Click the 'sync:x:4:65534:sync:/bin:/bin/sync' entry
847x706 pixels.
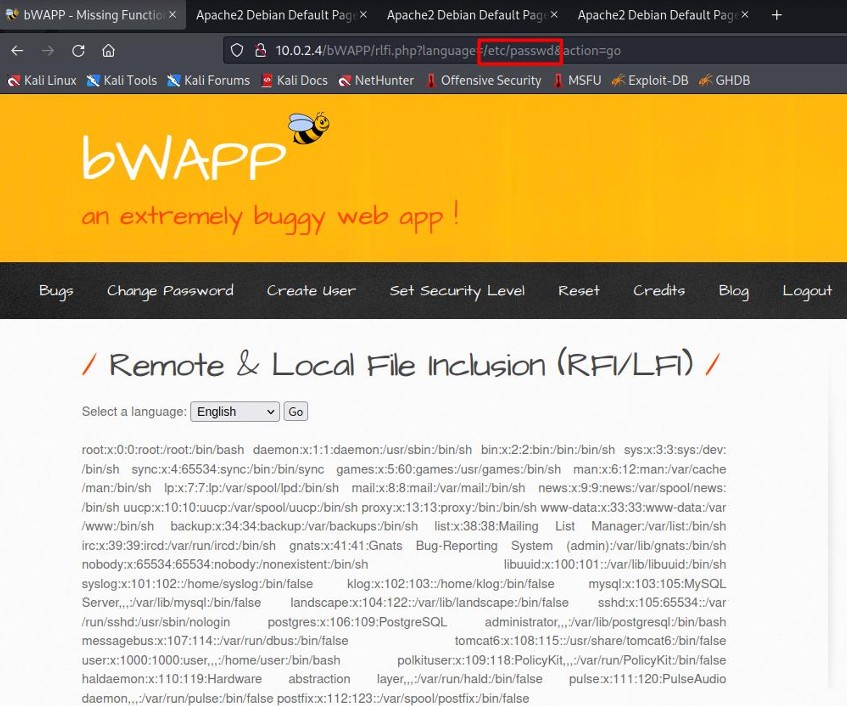coord(227,469)
